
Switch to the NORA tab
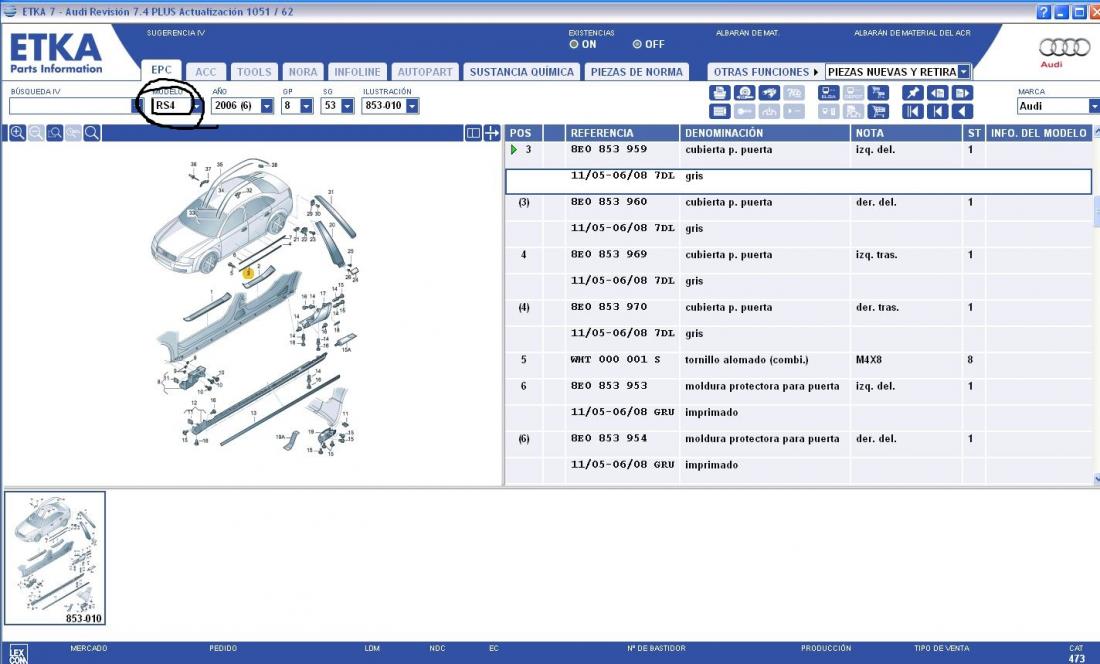click(x=303, y=72)
